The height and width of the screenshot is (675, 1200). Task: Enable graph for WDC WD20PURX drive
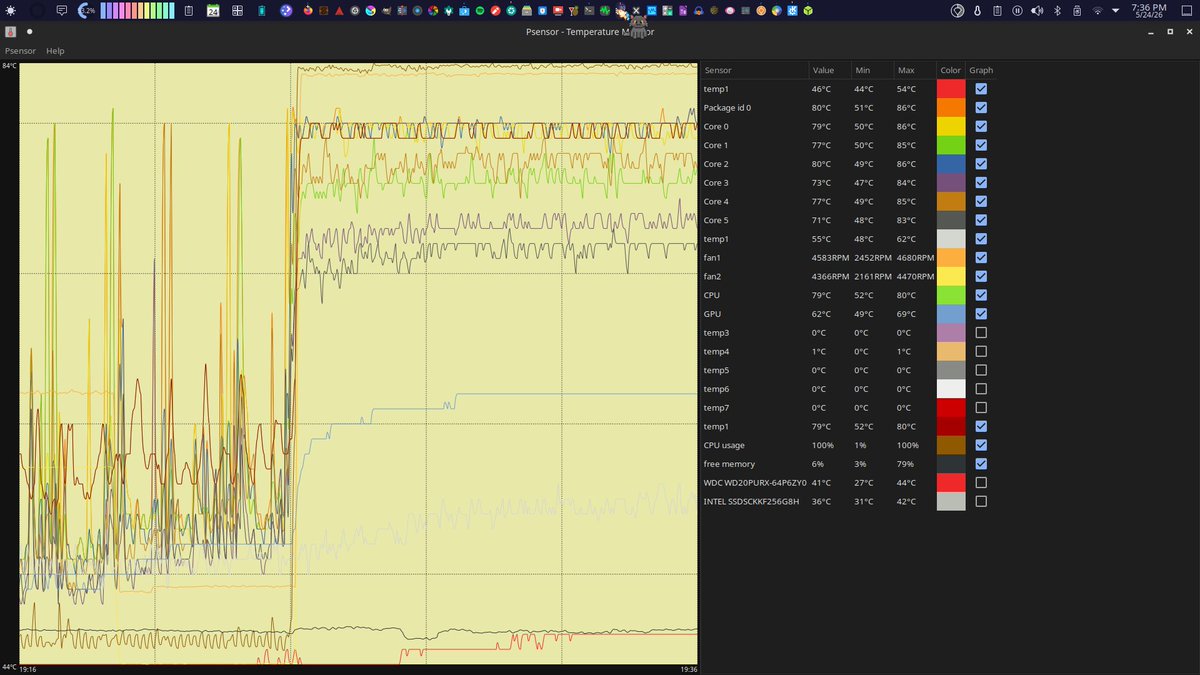click(x=981, y=482)
